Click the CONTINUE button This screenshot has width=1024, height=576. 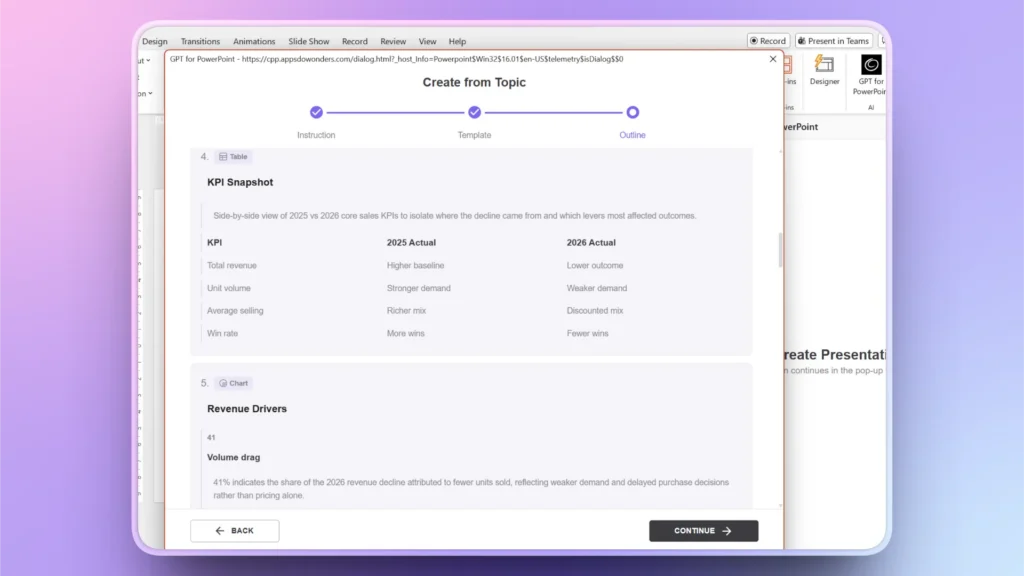point(703,531)
